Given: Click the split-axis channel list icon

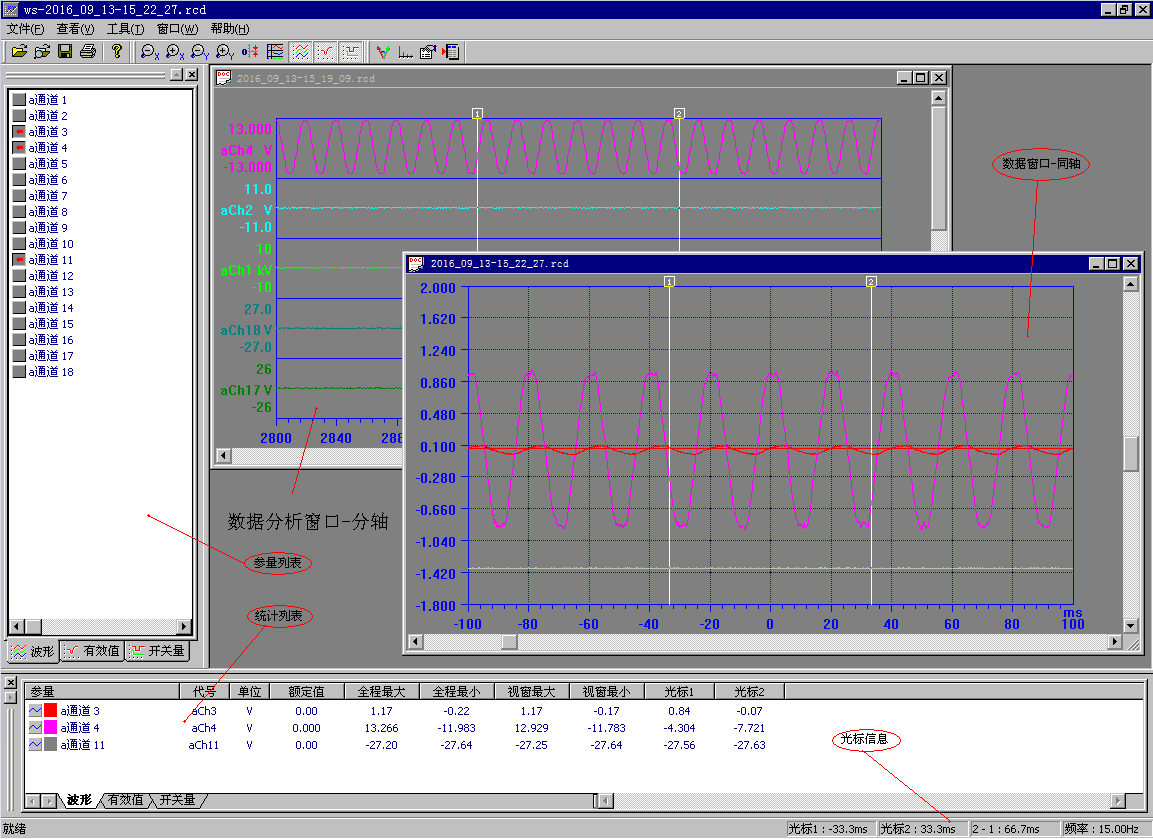Looking at the screenshot, I should pos(275,51).
